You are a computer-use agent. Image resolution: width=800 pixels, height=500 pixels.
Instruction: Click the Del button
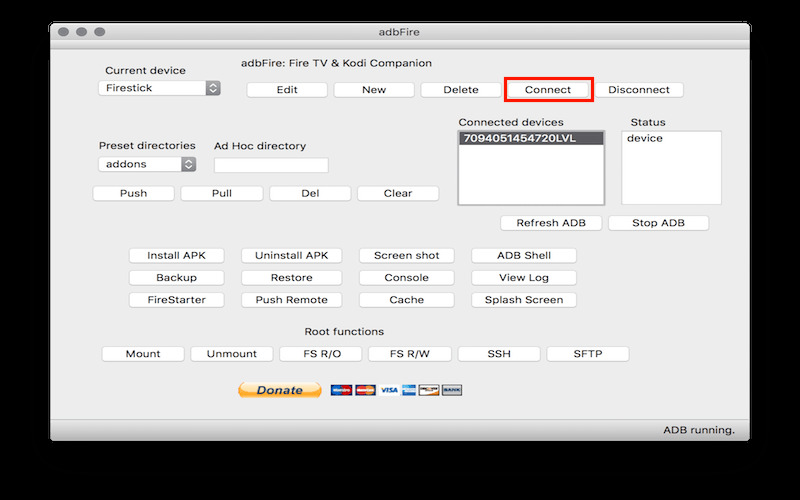click(310, 193)
